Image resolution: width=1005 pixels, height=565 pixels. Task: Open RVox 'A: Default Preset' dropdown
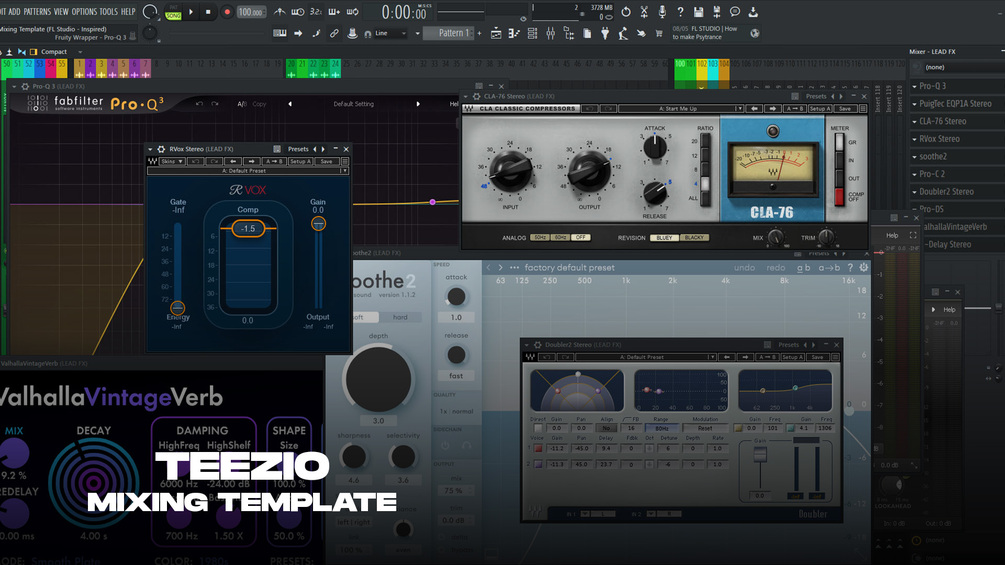point(247,171)
